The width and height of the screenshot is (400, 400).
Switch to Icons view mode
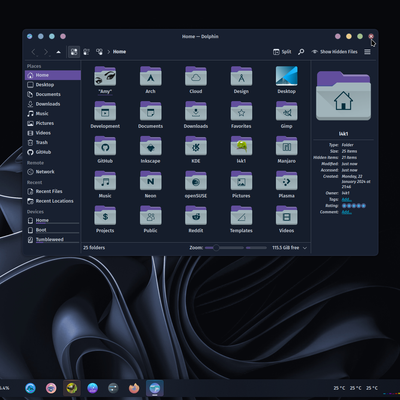[74, 52]
